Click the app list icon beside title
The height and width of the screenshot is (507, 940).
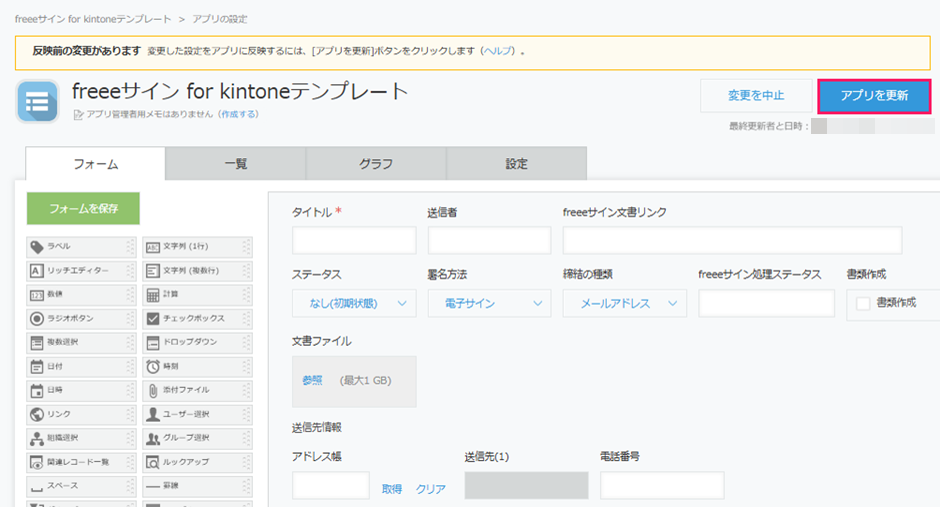[37, 101]
